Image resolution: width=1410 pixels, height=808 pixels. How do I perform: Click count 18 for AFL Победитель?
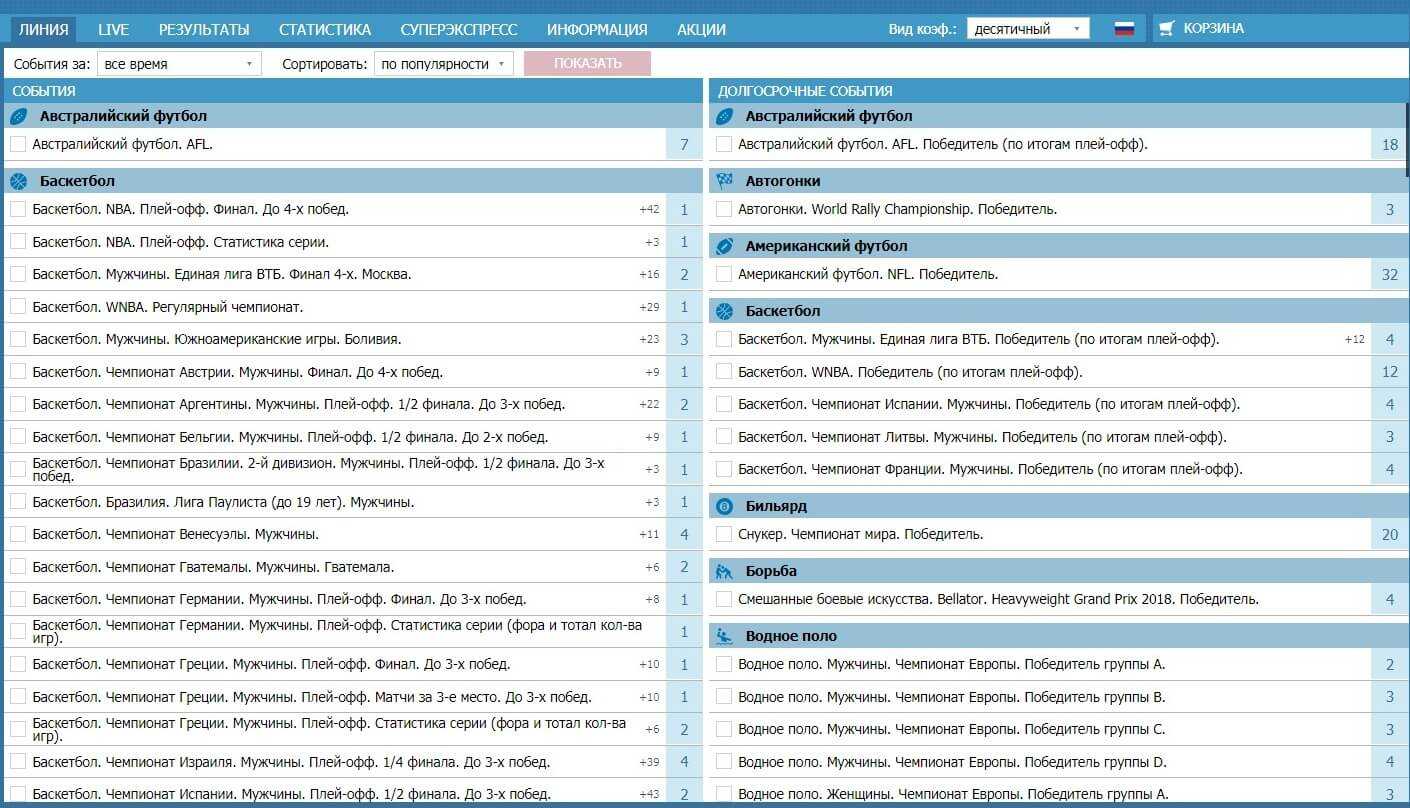point(1389,144)
